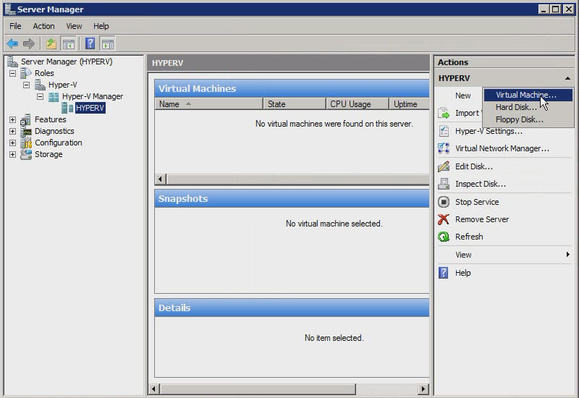Viewport: 579px width, 398px height.
Task: Click the Inspect Disk... action
Action: pyautogui.click(x=480, y=184)
